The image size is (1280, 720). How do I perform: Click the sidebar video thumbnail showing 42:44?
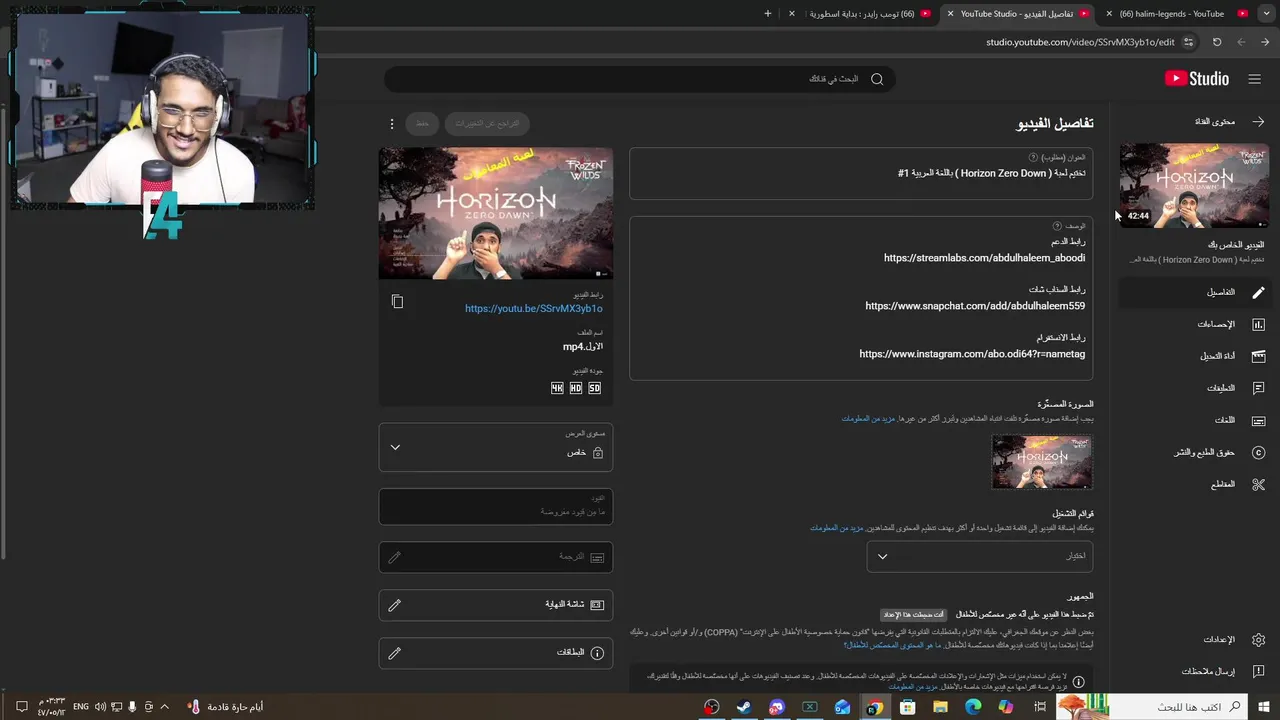coord(1194,185)
